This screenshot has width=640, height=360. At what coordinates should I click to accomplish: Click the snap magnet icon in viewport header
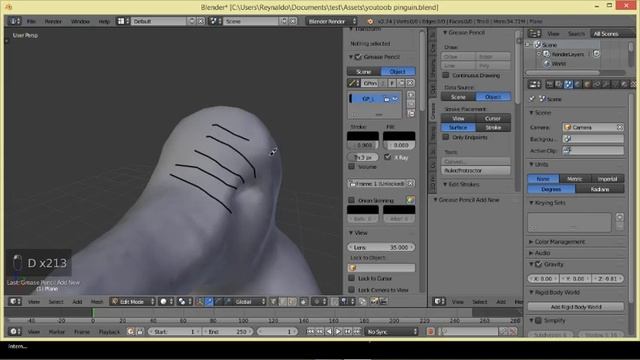tap(334, 302)
